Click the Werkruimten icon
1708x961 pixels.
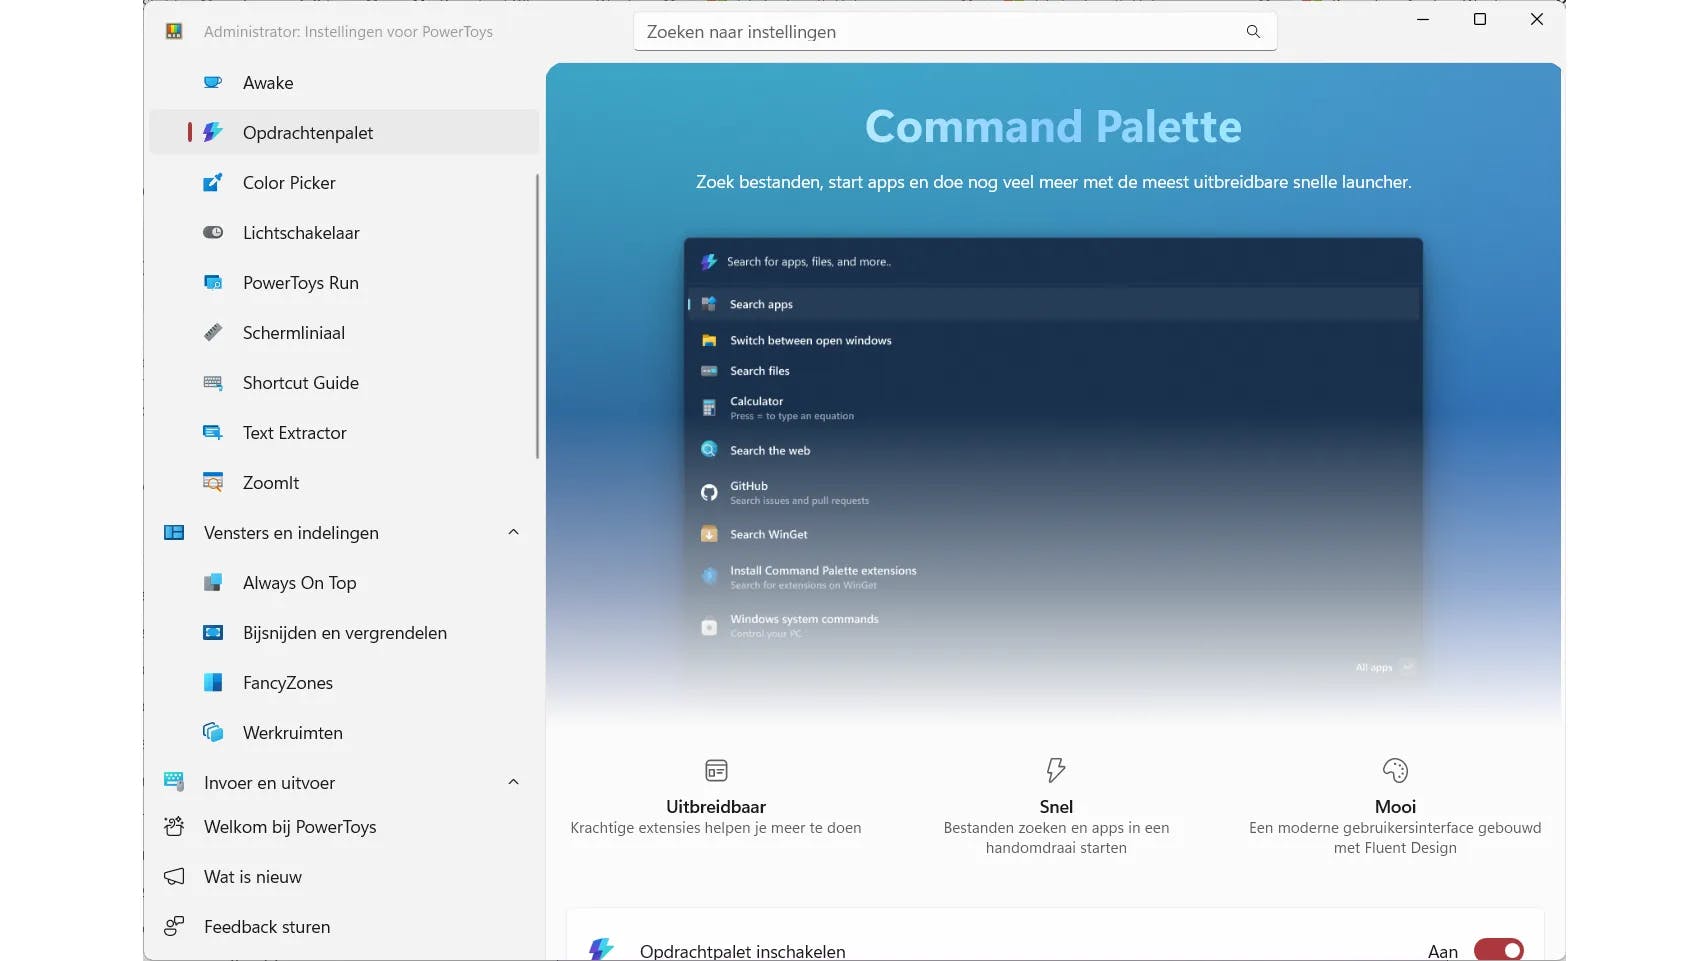pos(213,733)
